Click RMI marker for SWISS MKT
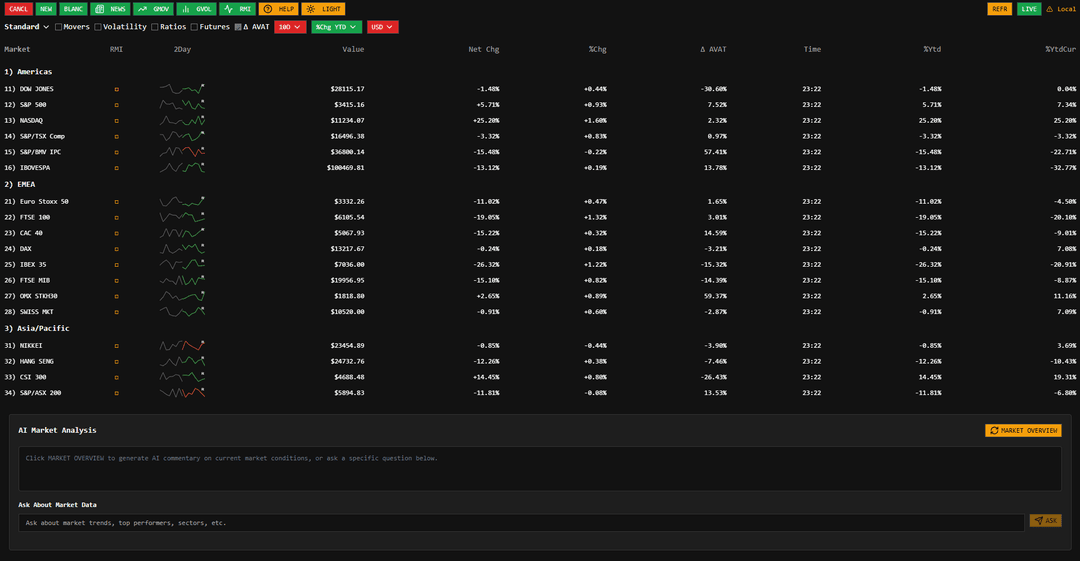 pyautogui.click(x=116, y=312)
